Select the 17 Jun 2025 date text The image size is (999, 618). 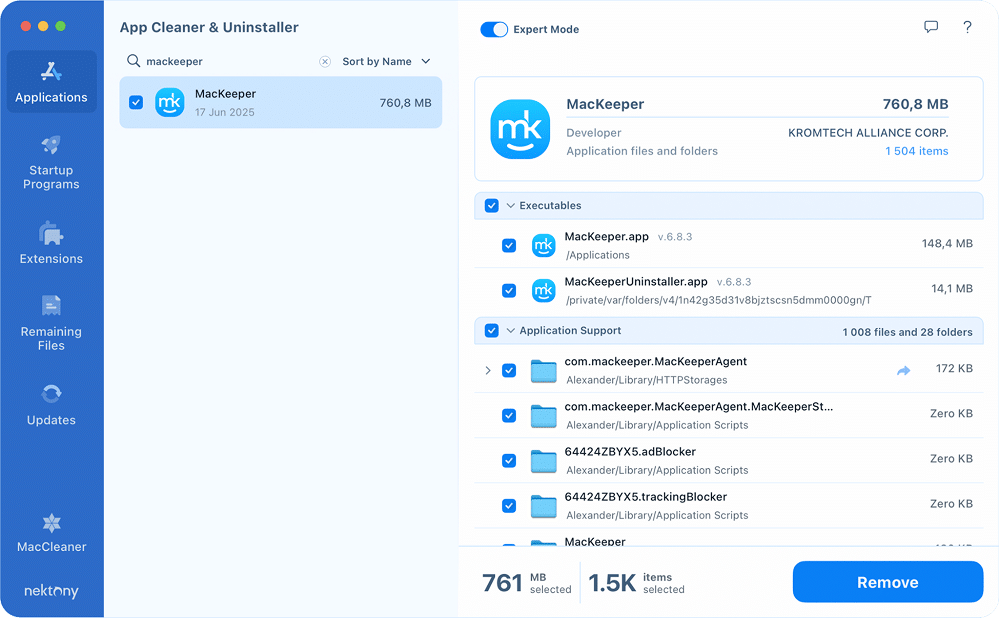tap(225, 112)
